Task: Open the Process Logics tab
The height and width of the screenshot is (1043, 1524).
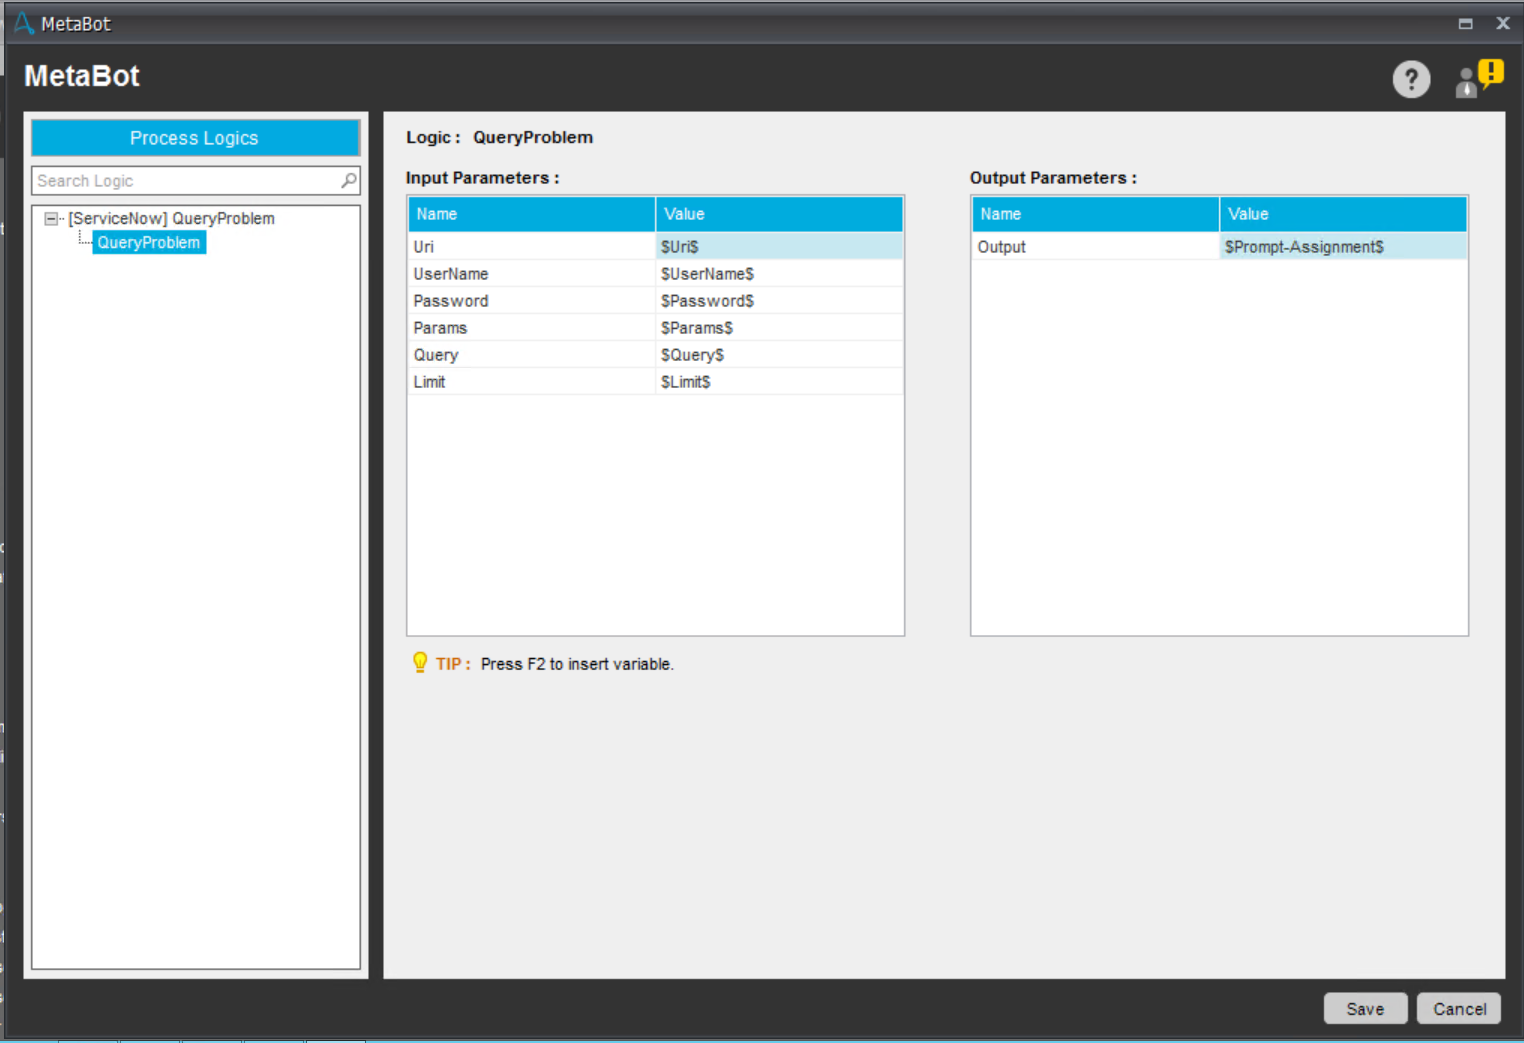Action: [x=195, y=138]
